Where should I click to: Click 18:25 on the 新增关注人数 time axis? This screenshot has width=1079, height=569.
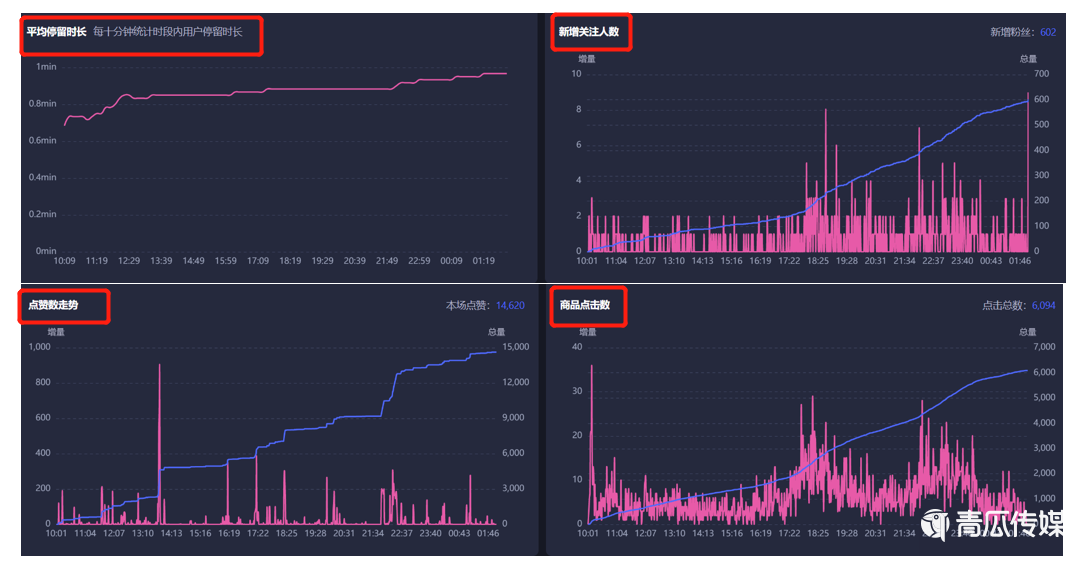pos(818,261)
